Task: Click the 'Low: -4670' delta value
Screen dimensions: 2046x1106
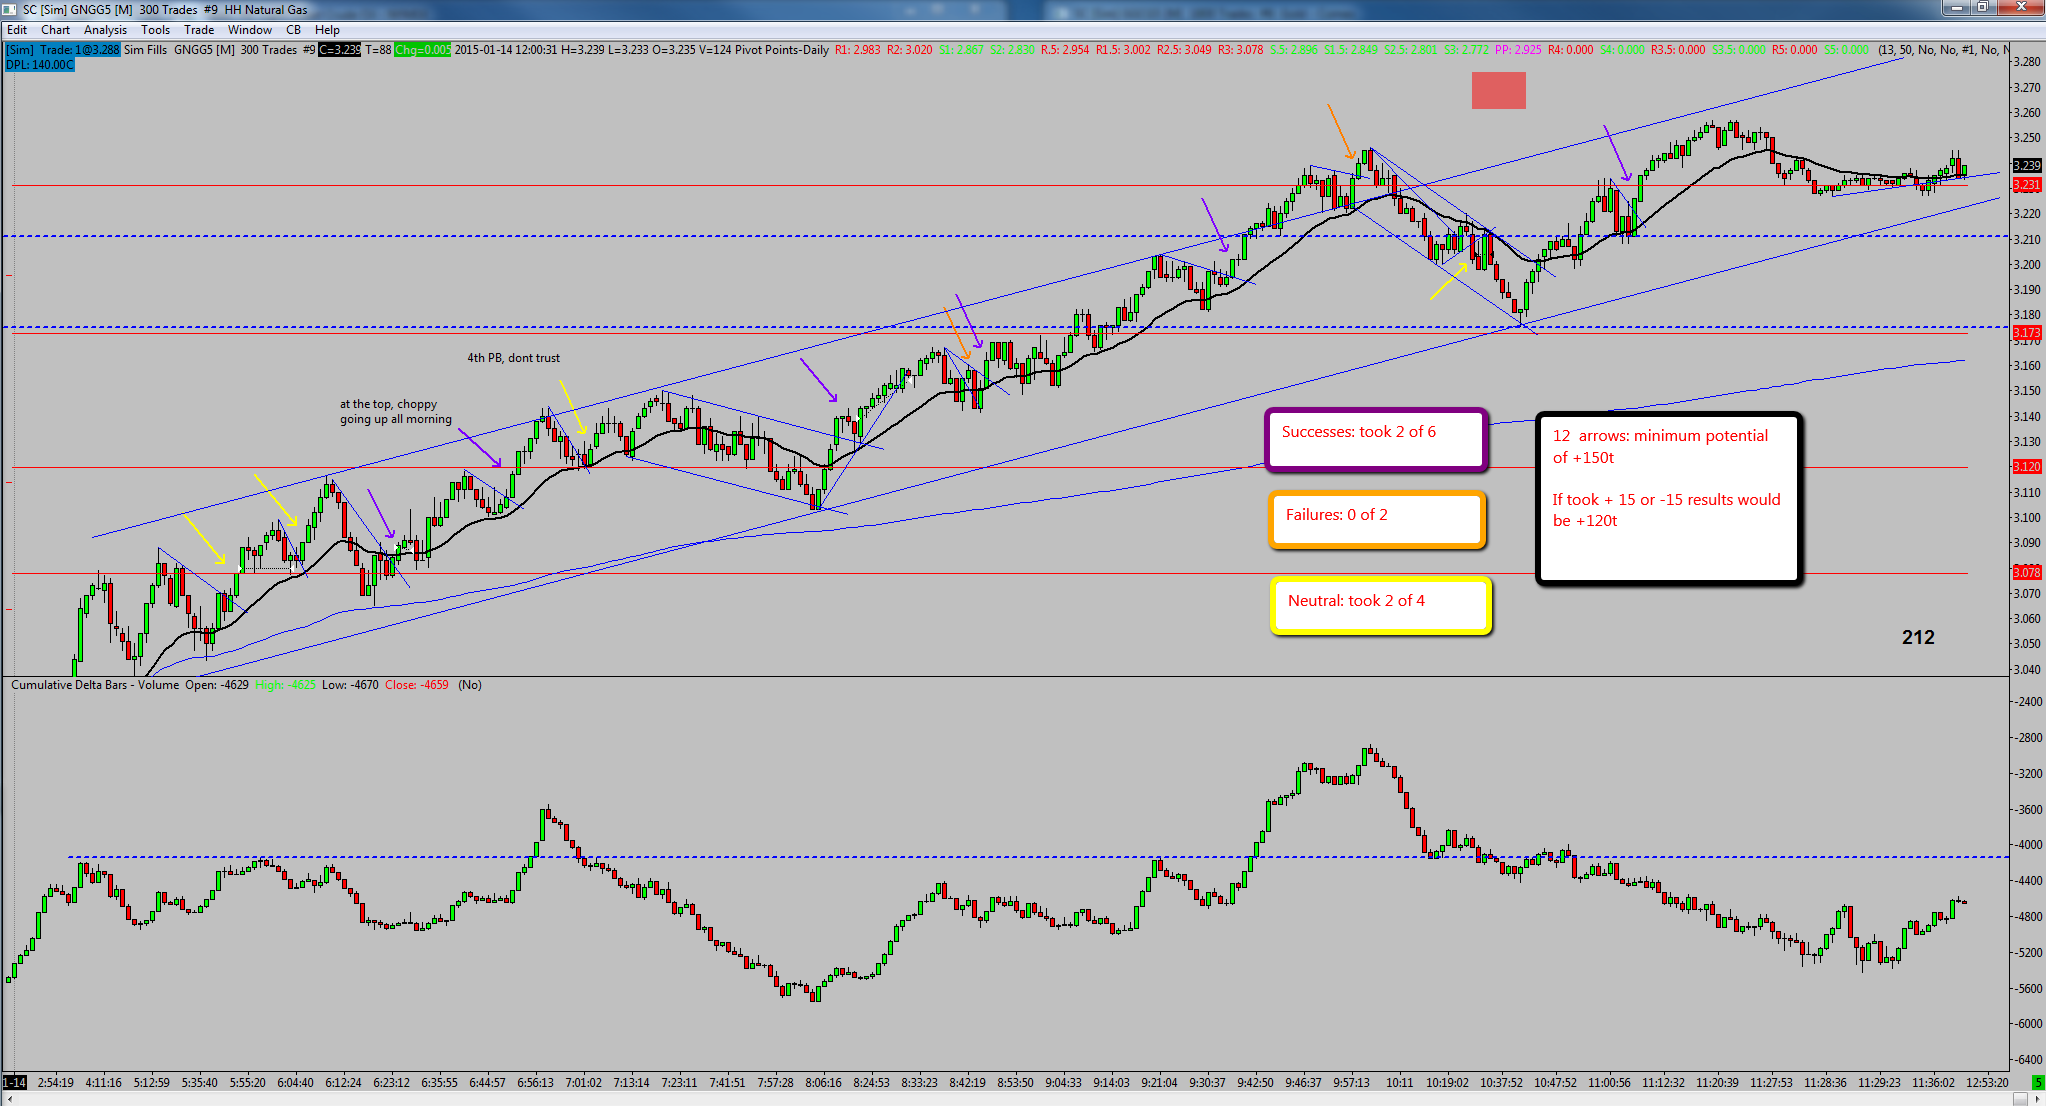Action: click(x=350, y=685)
